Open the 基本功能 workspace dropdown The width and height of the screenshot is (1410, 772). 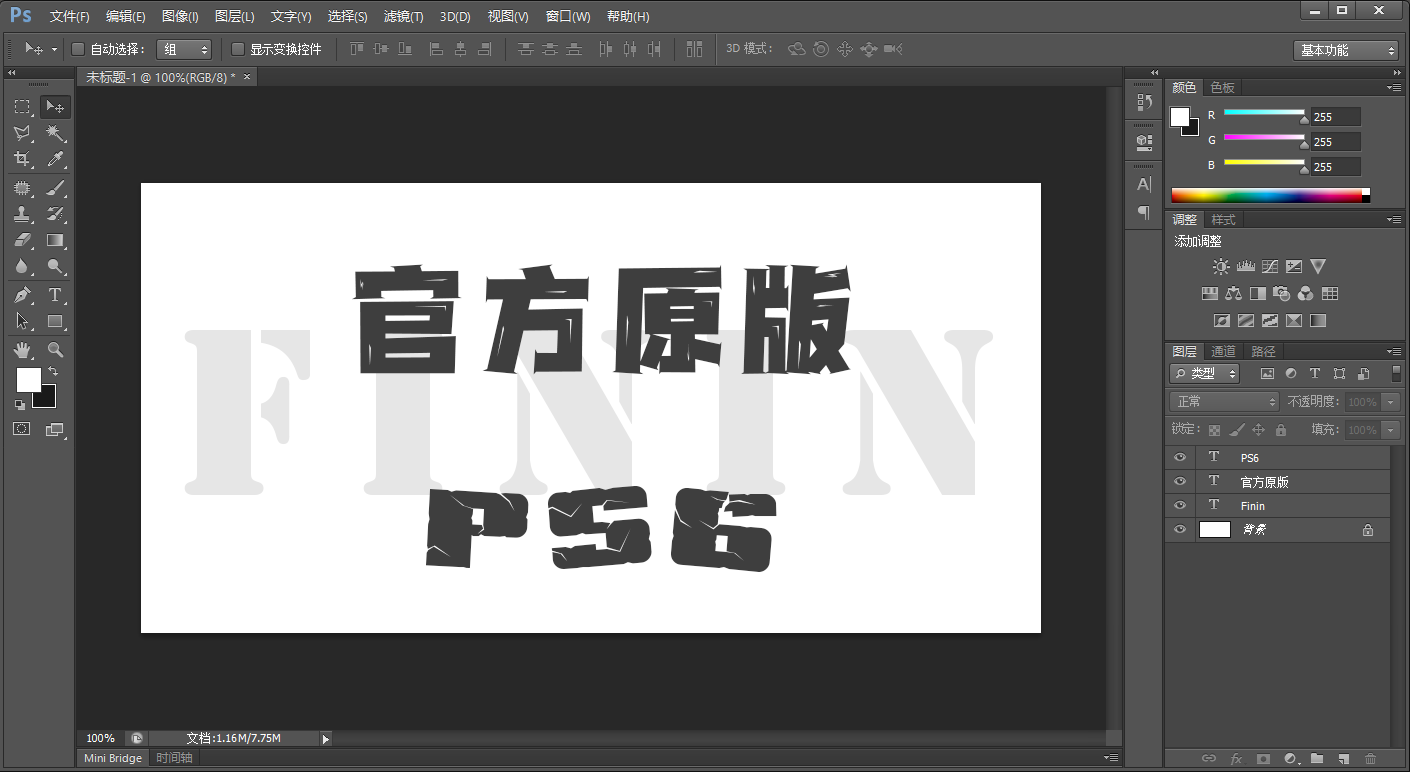(1345, 50)
